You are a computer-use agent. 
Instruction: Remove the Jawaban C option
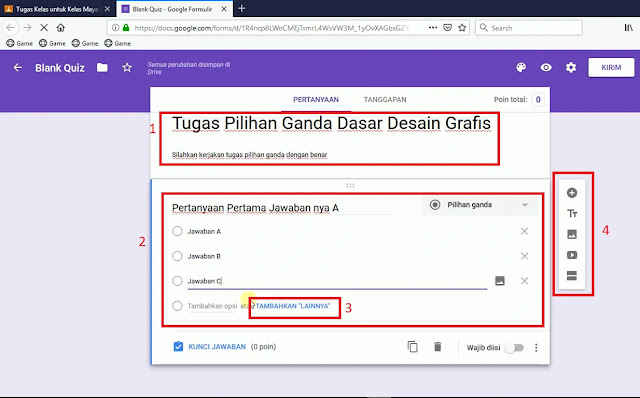coord(524,281)
